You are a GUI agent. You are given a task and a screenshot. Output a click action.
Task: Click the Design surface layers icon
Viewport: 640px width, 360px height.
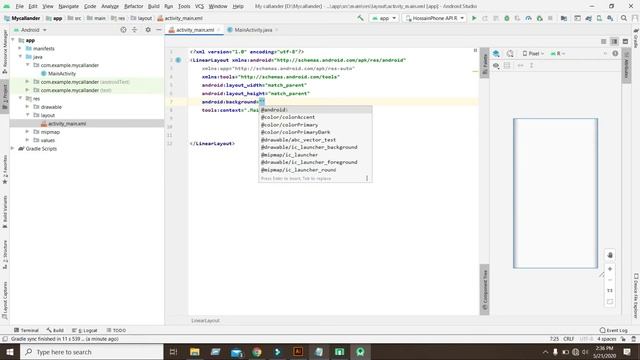click(496, 53)
